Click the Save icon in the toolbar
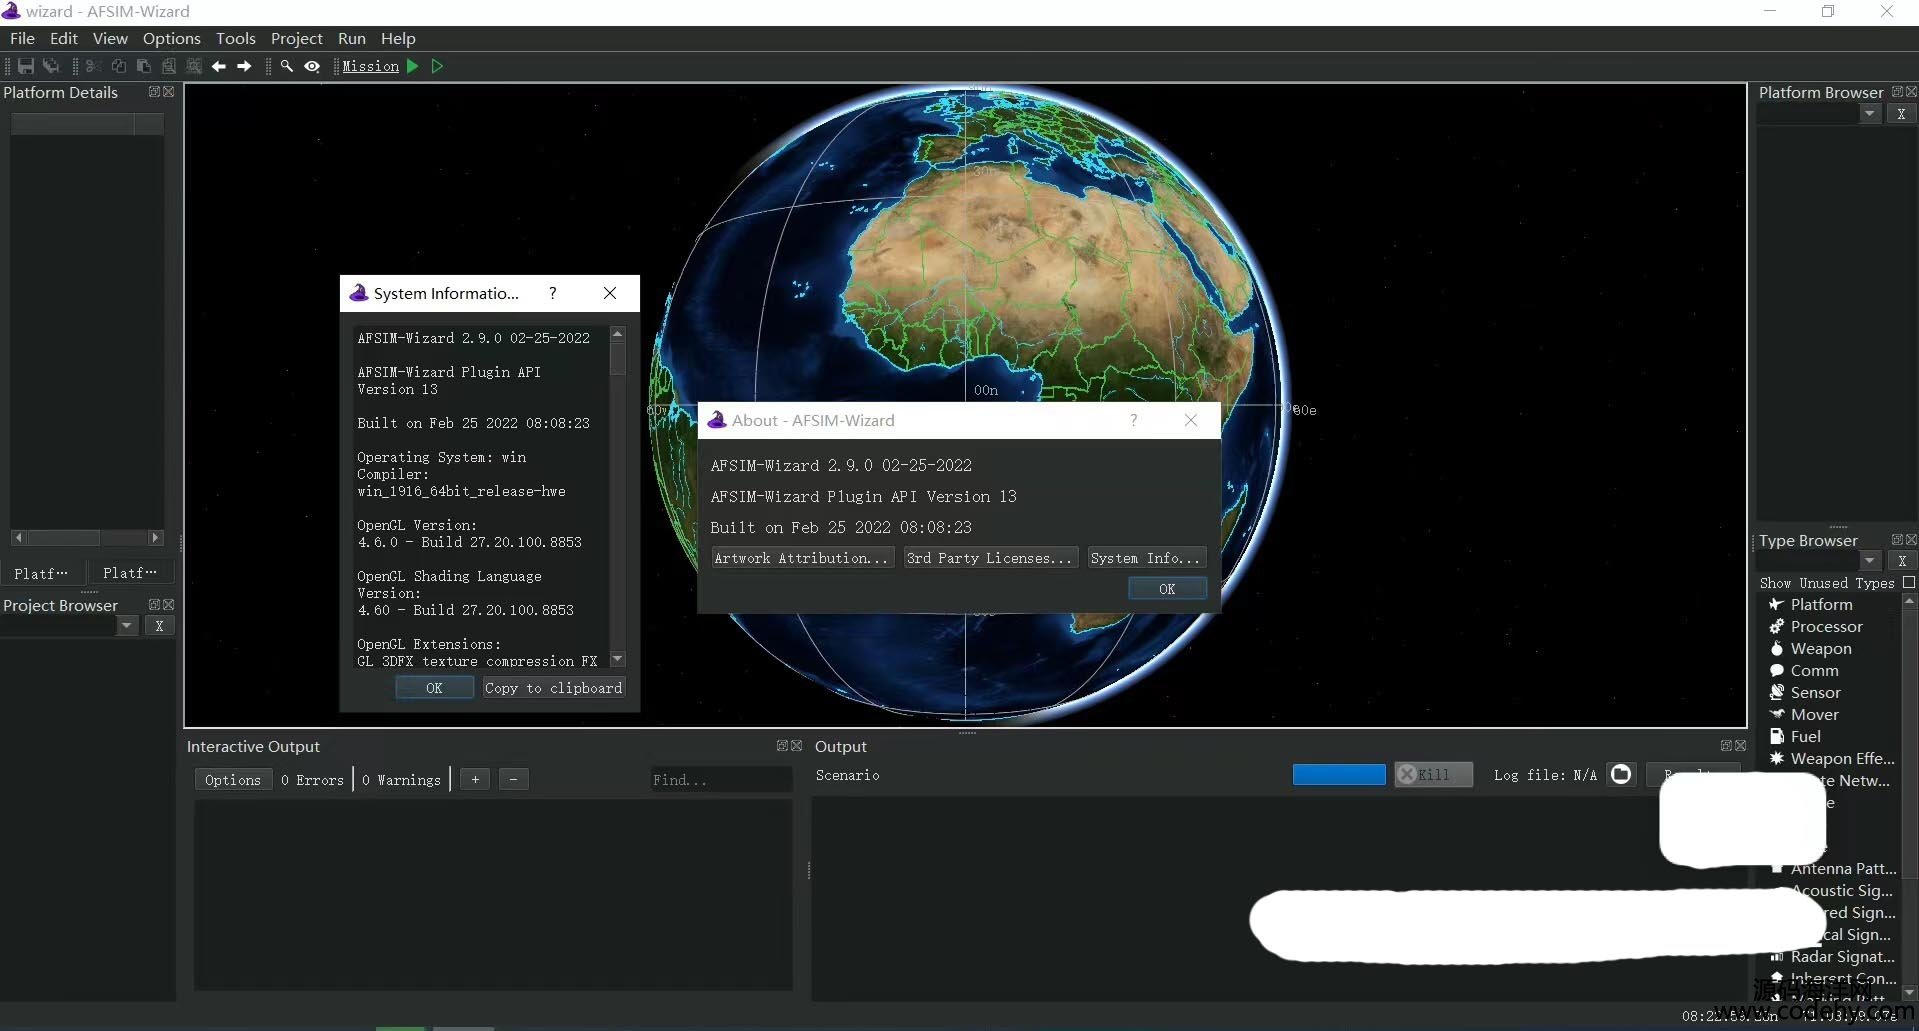The height and width of the screenshot is (1031, 1919). click(26, 66)
